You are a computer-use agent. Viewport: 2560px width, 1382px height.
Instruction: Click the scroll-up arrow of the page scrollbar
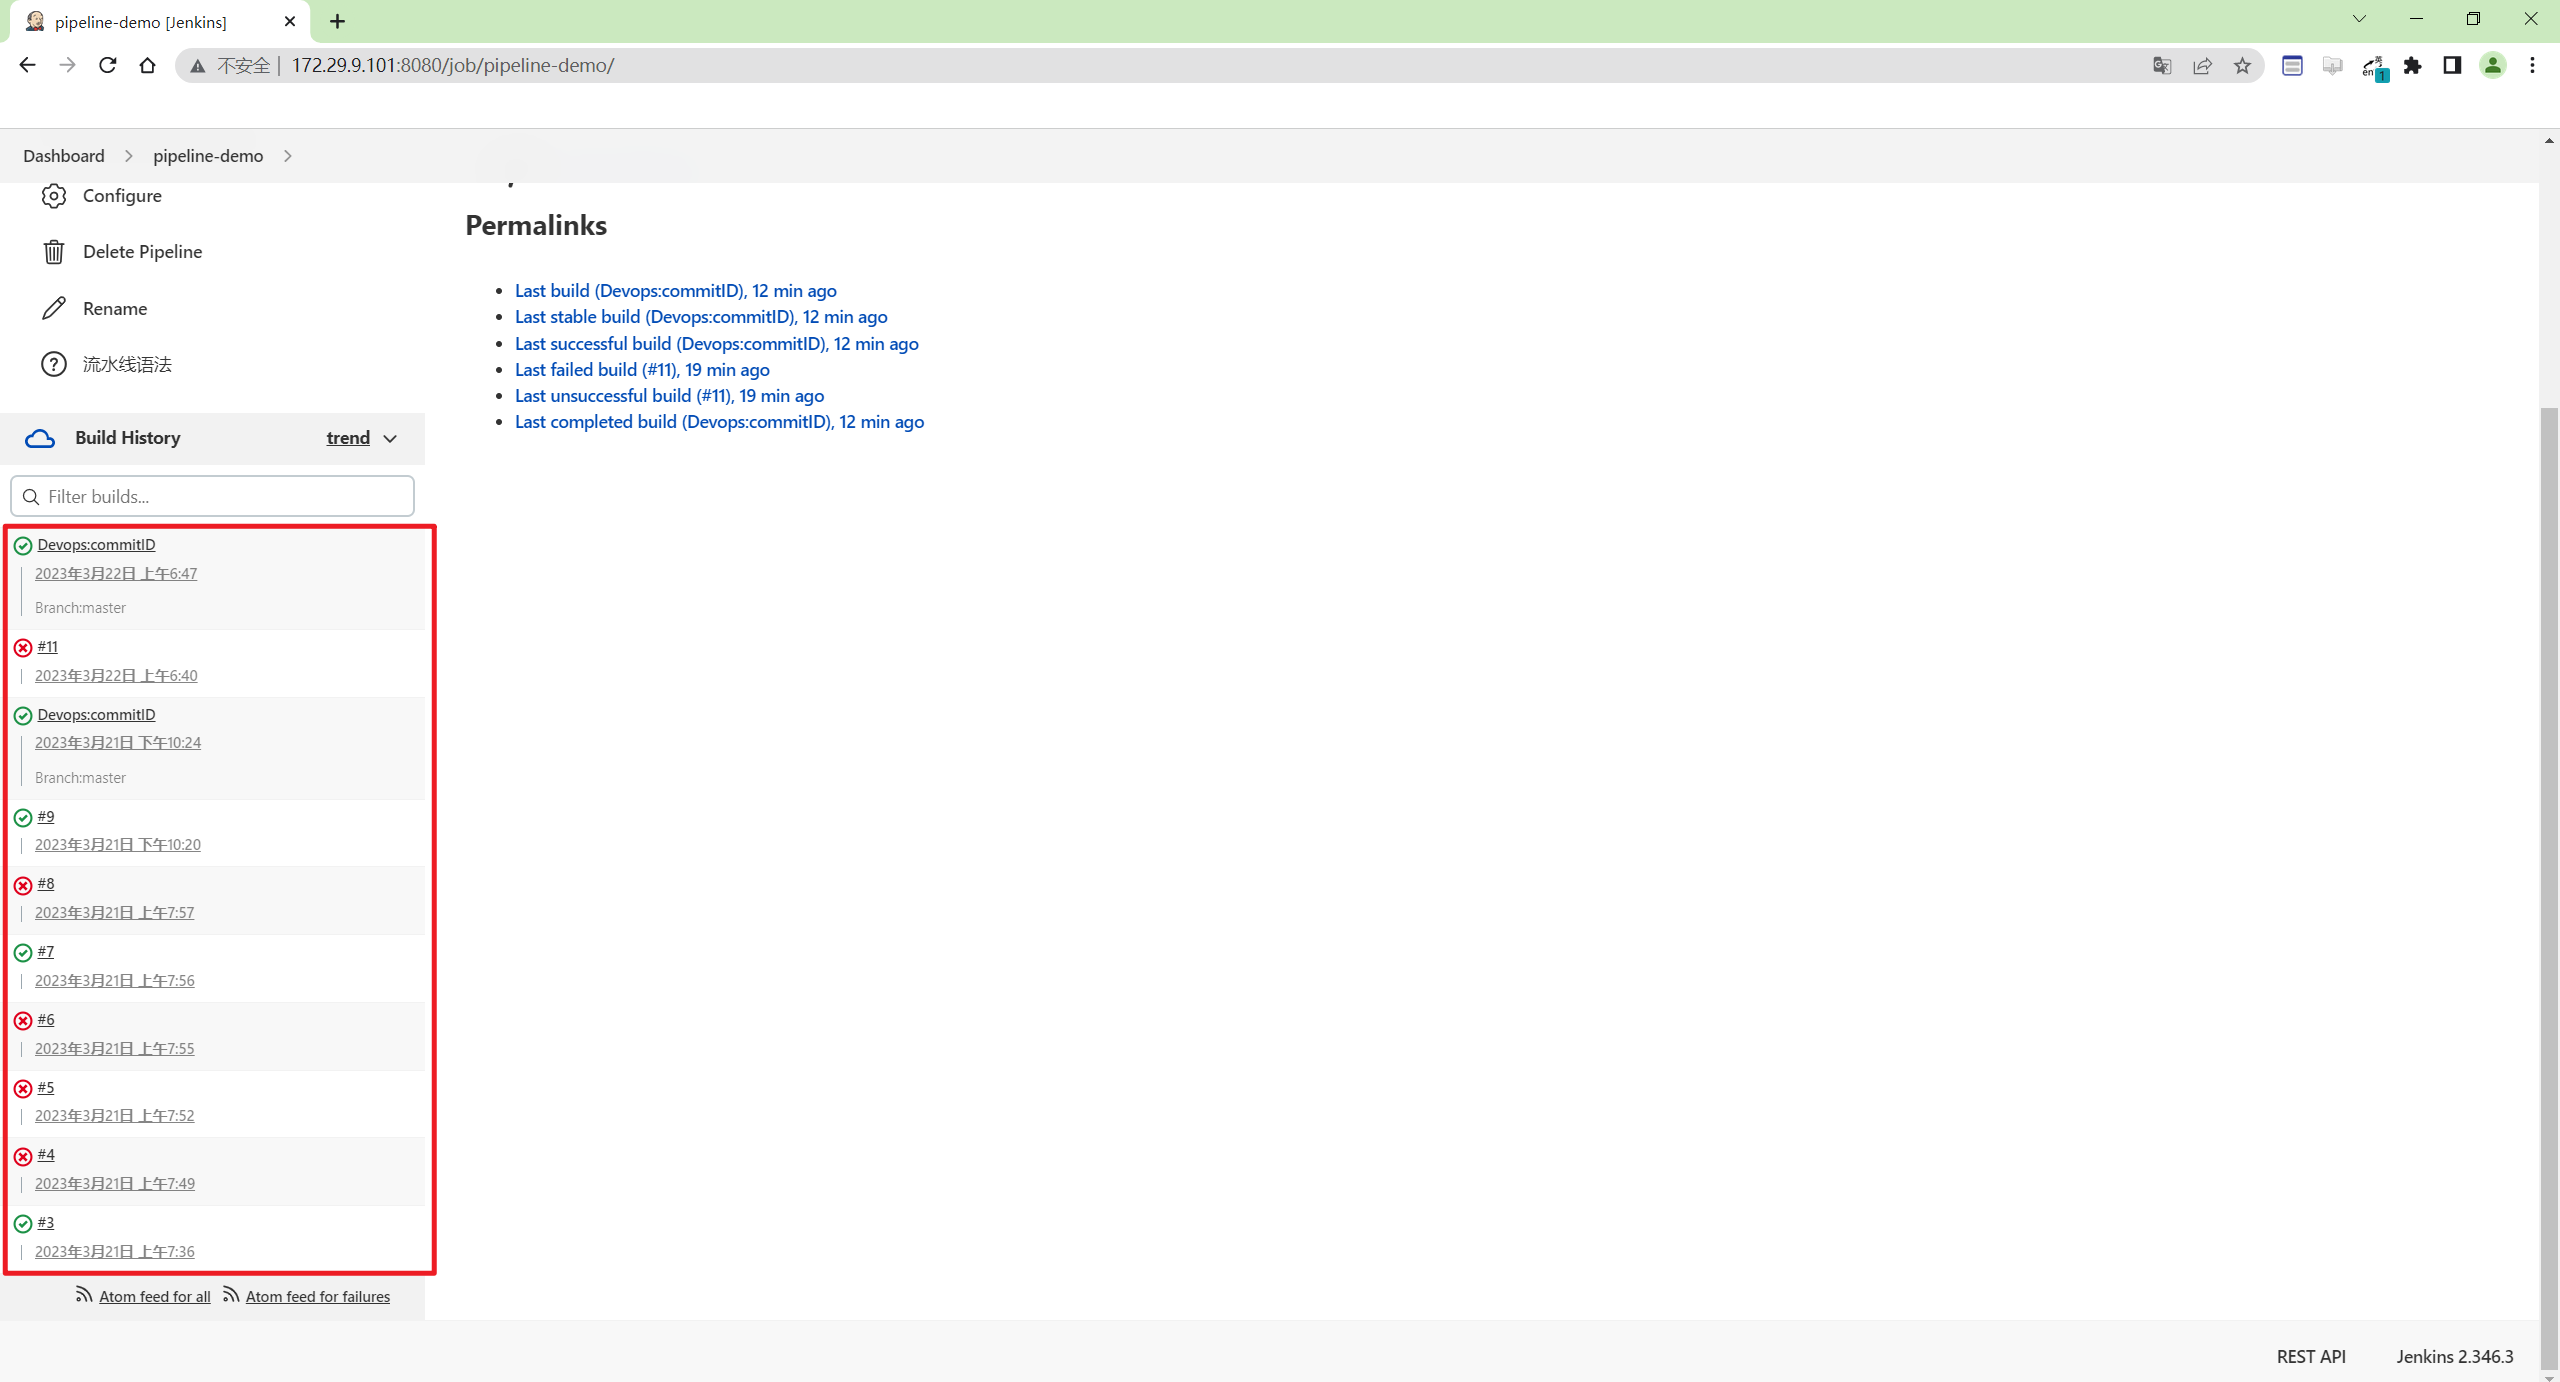(x=2549, y=141)
